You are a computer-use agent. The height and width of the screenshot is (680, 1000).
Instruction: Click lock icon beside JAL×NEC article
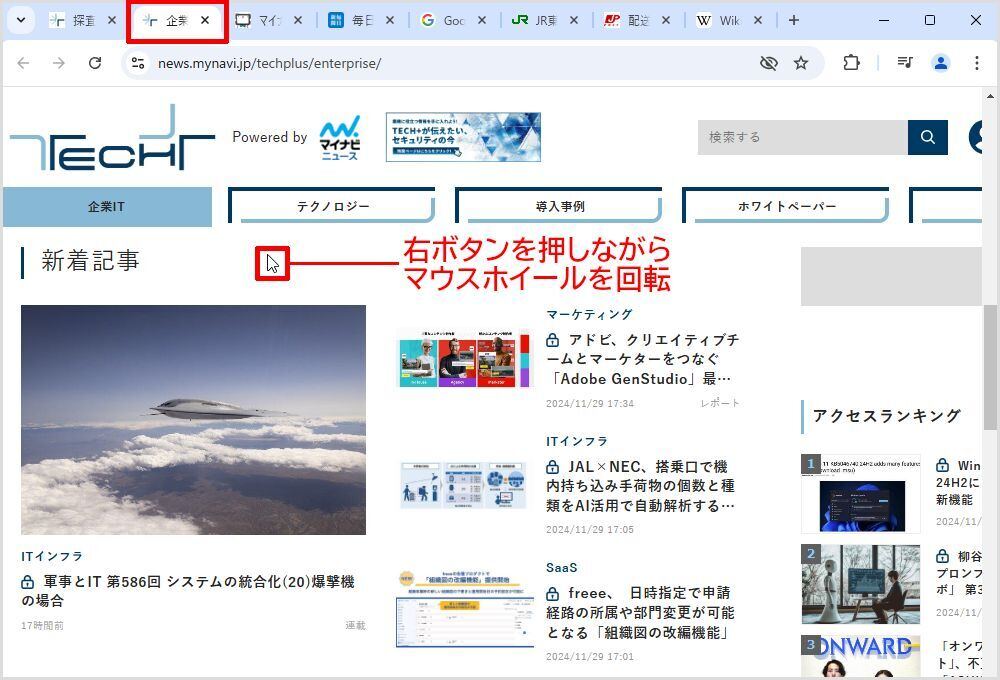point(553,467)
